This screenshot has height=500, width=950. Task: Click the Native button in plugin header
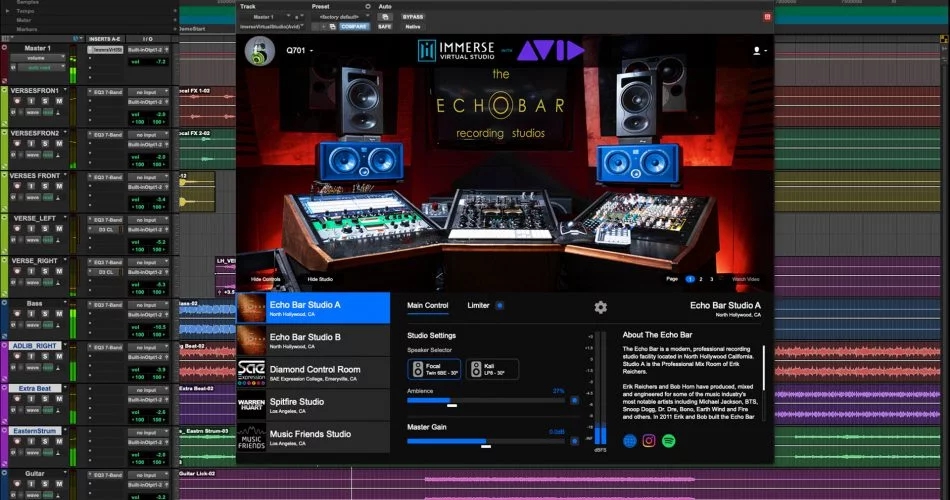click(413, 27)
